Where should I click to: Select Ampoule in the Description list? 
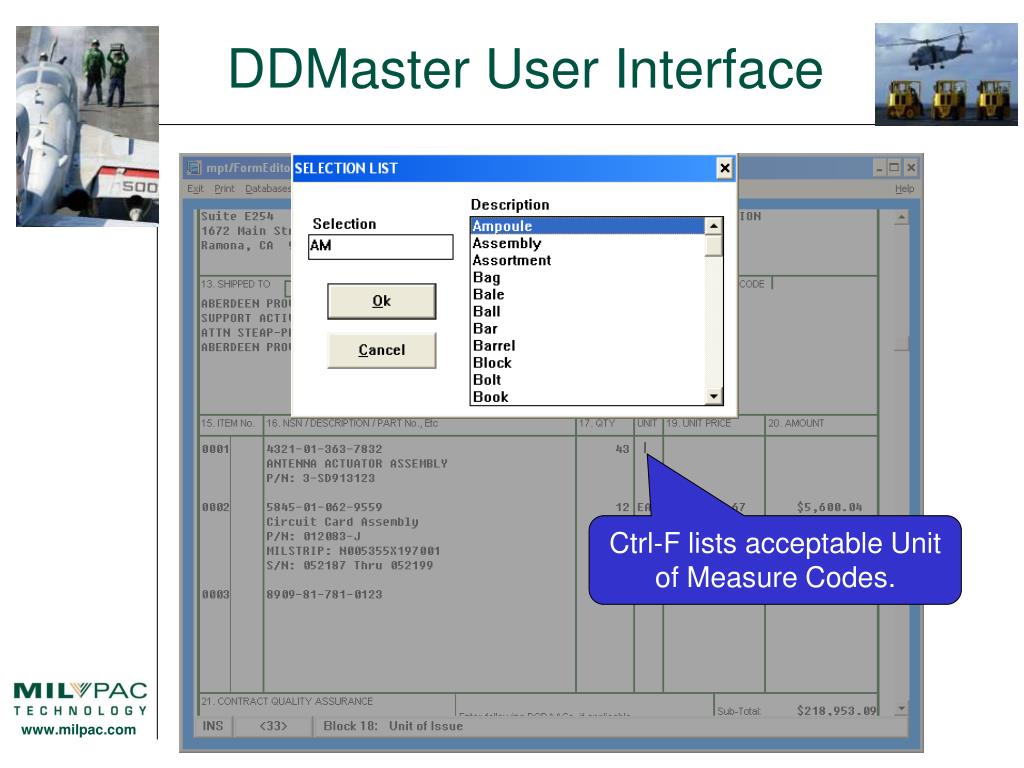coord(588,226)
